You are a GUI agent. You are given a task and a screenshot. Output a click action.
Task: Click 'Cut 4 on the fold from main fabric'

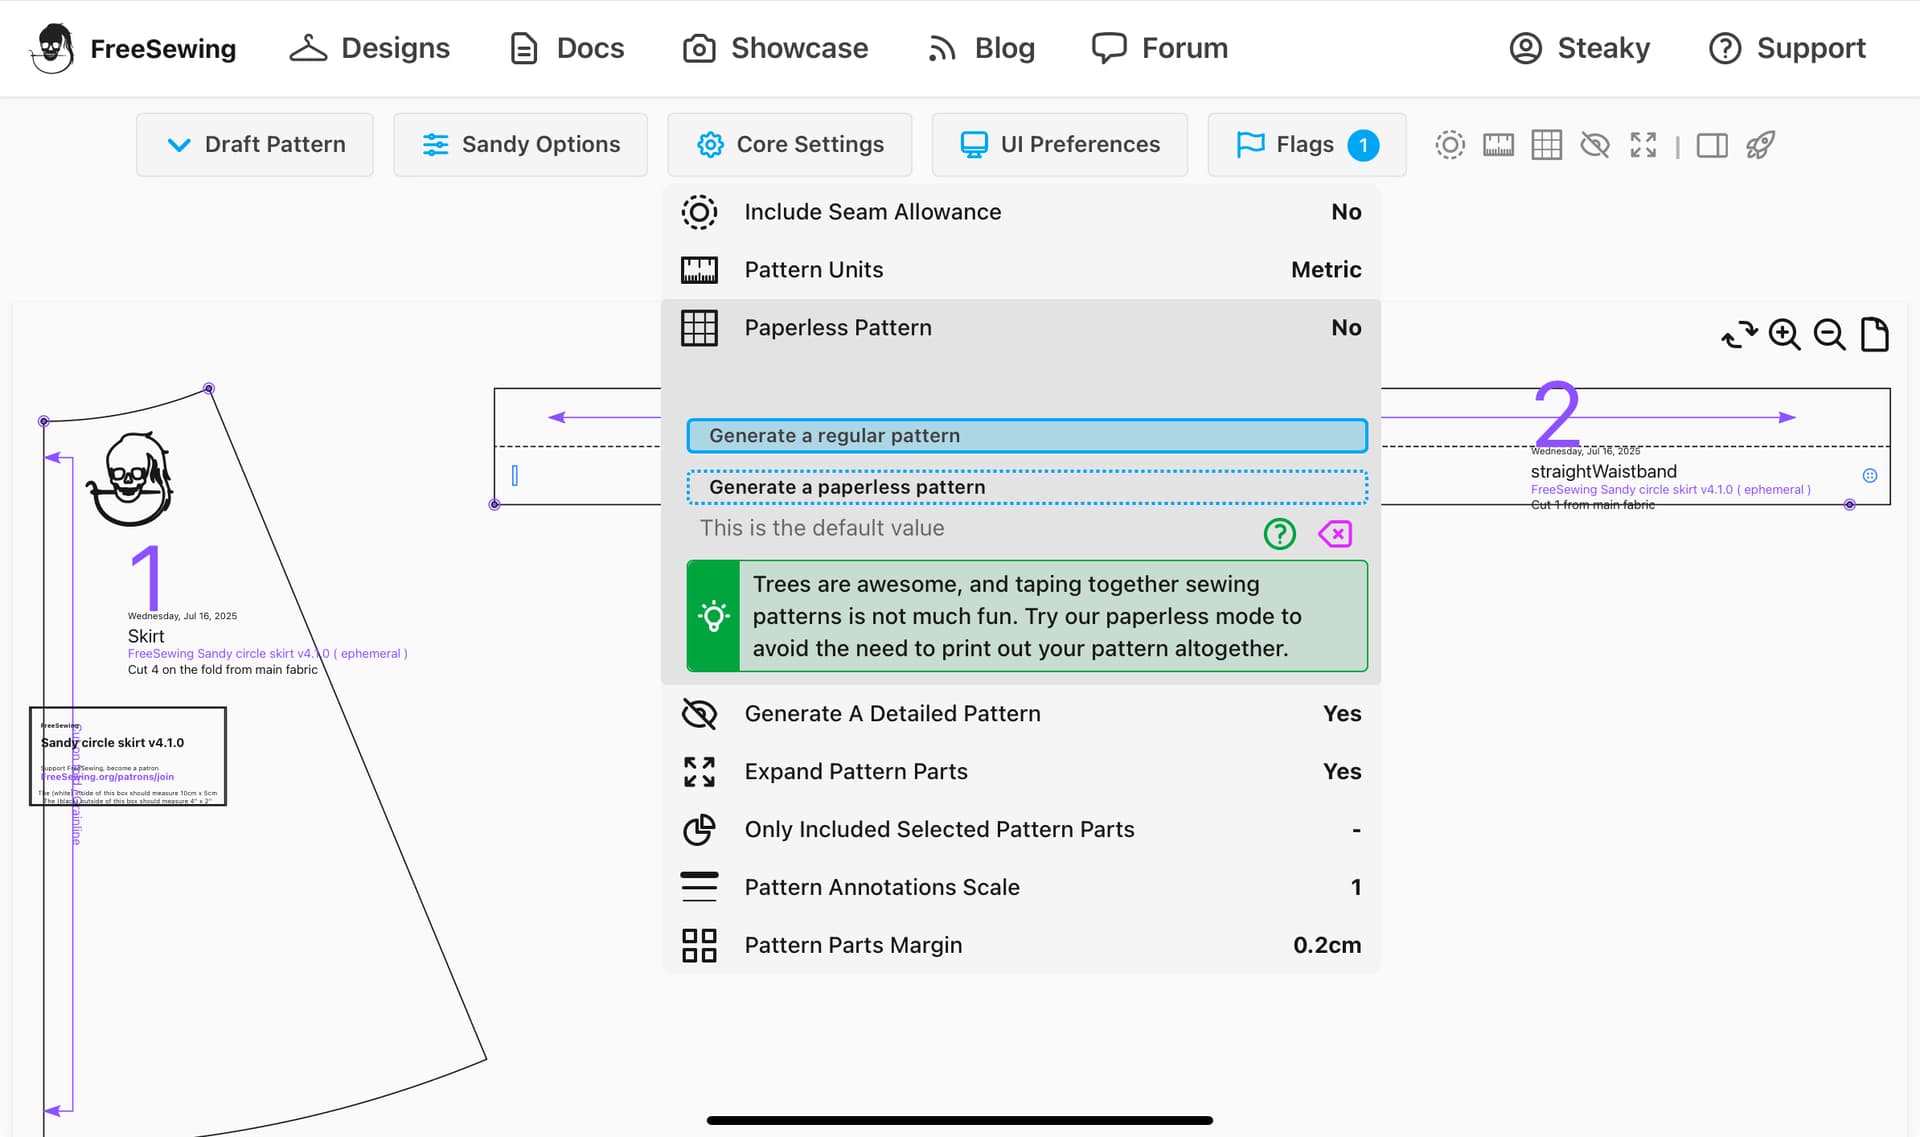coord(222,670)
